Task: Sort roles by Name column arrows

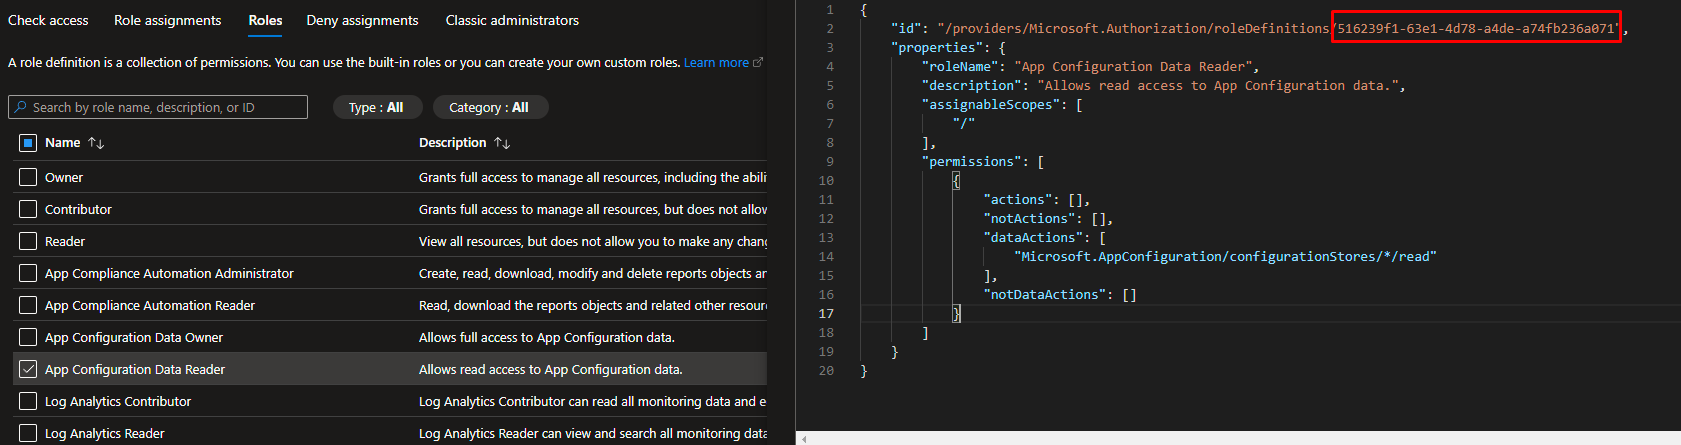Action: click(x=96, y=143)
